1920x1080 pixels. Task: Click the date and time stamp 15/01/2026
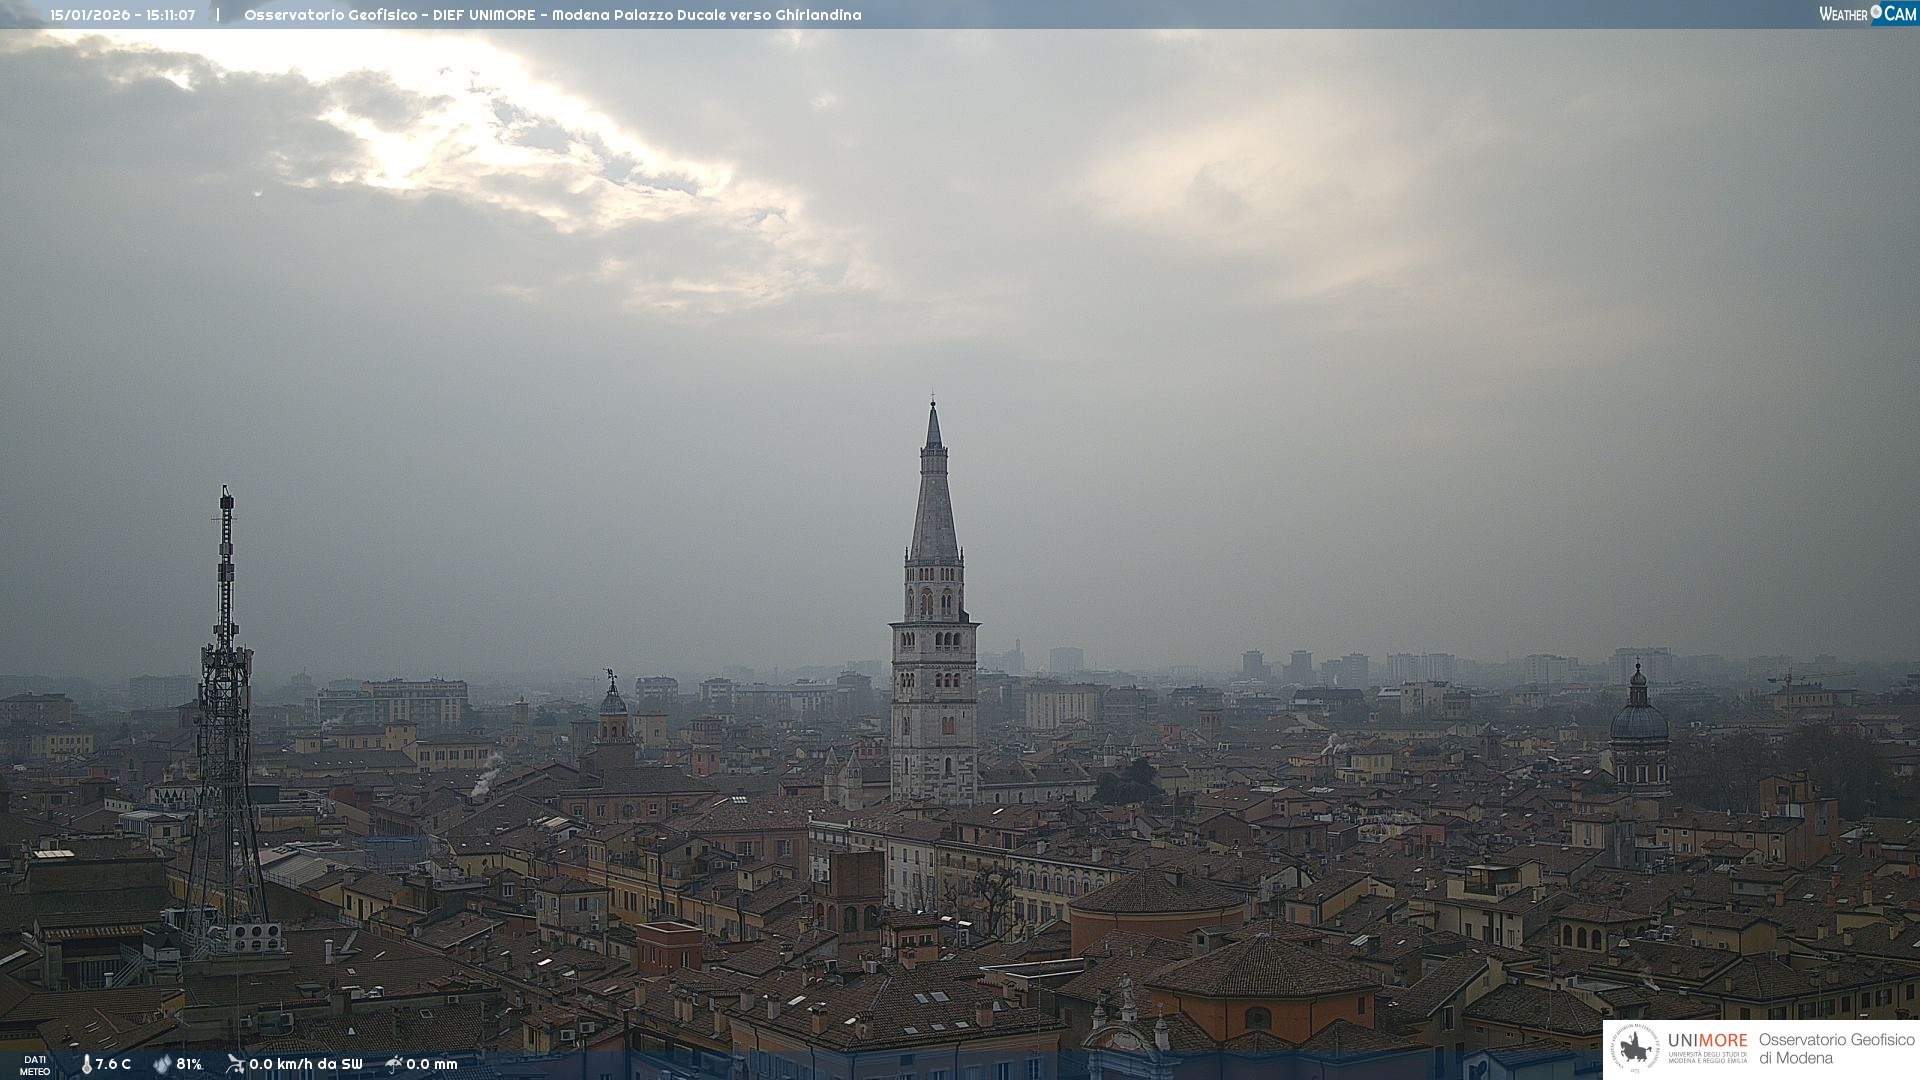pyautogui.click(x=122, y=15)
